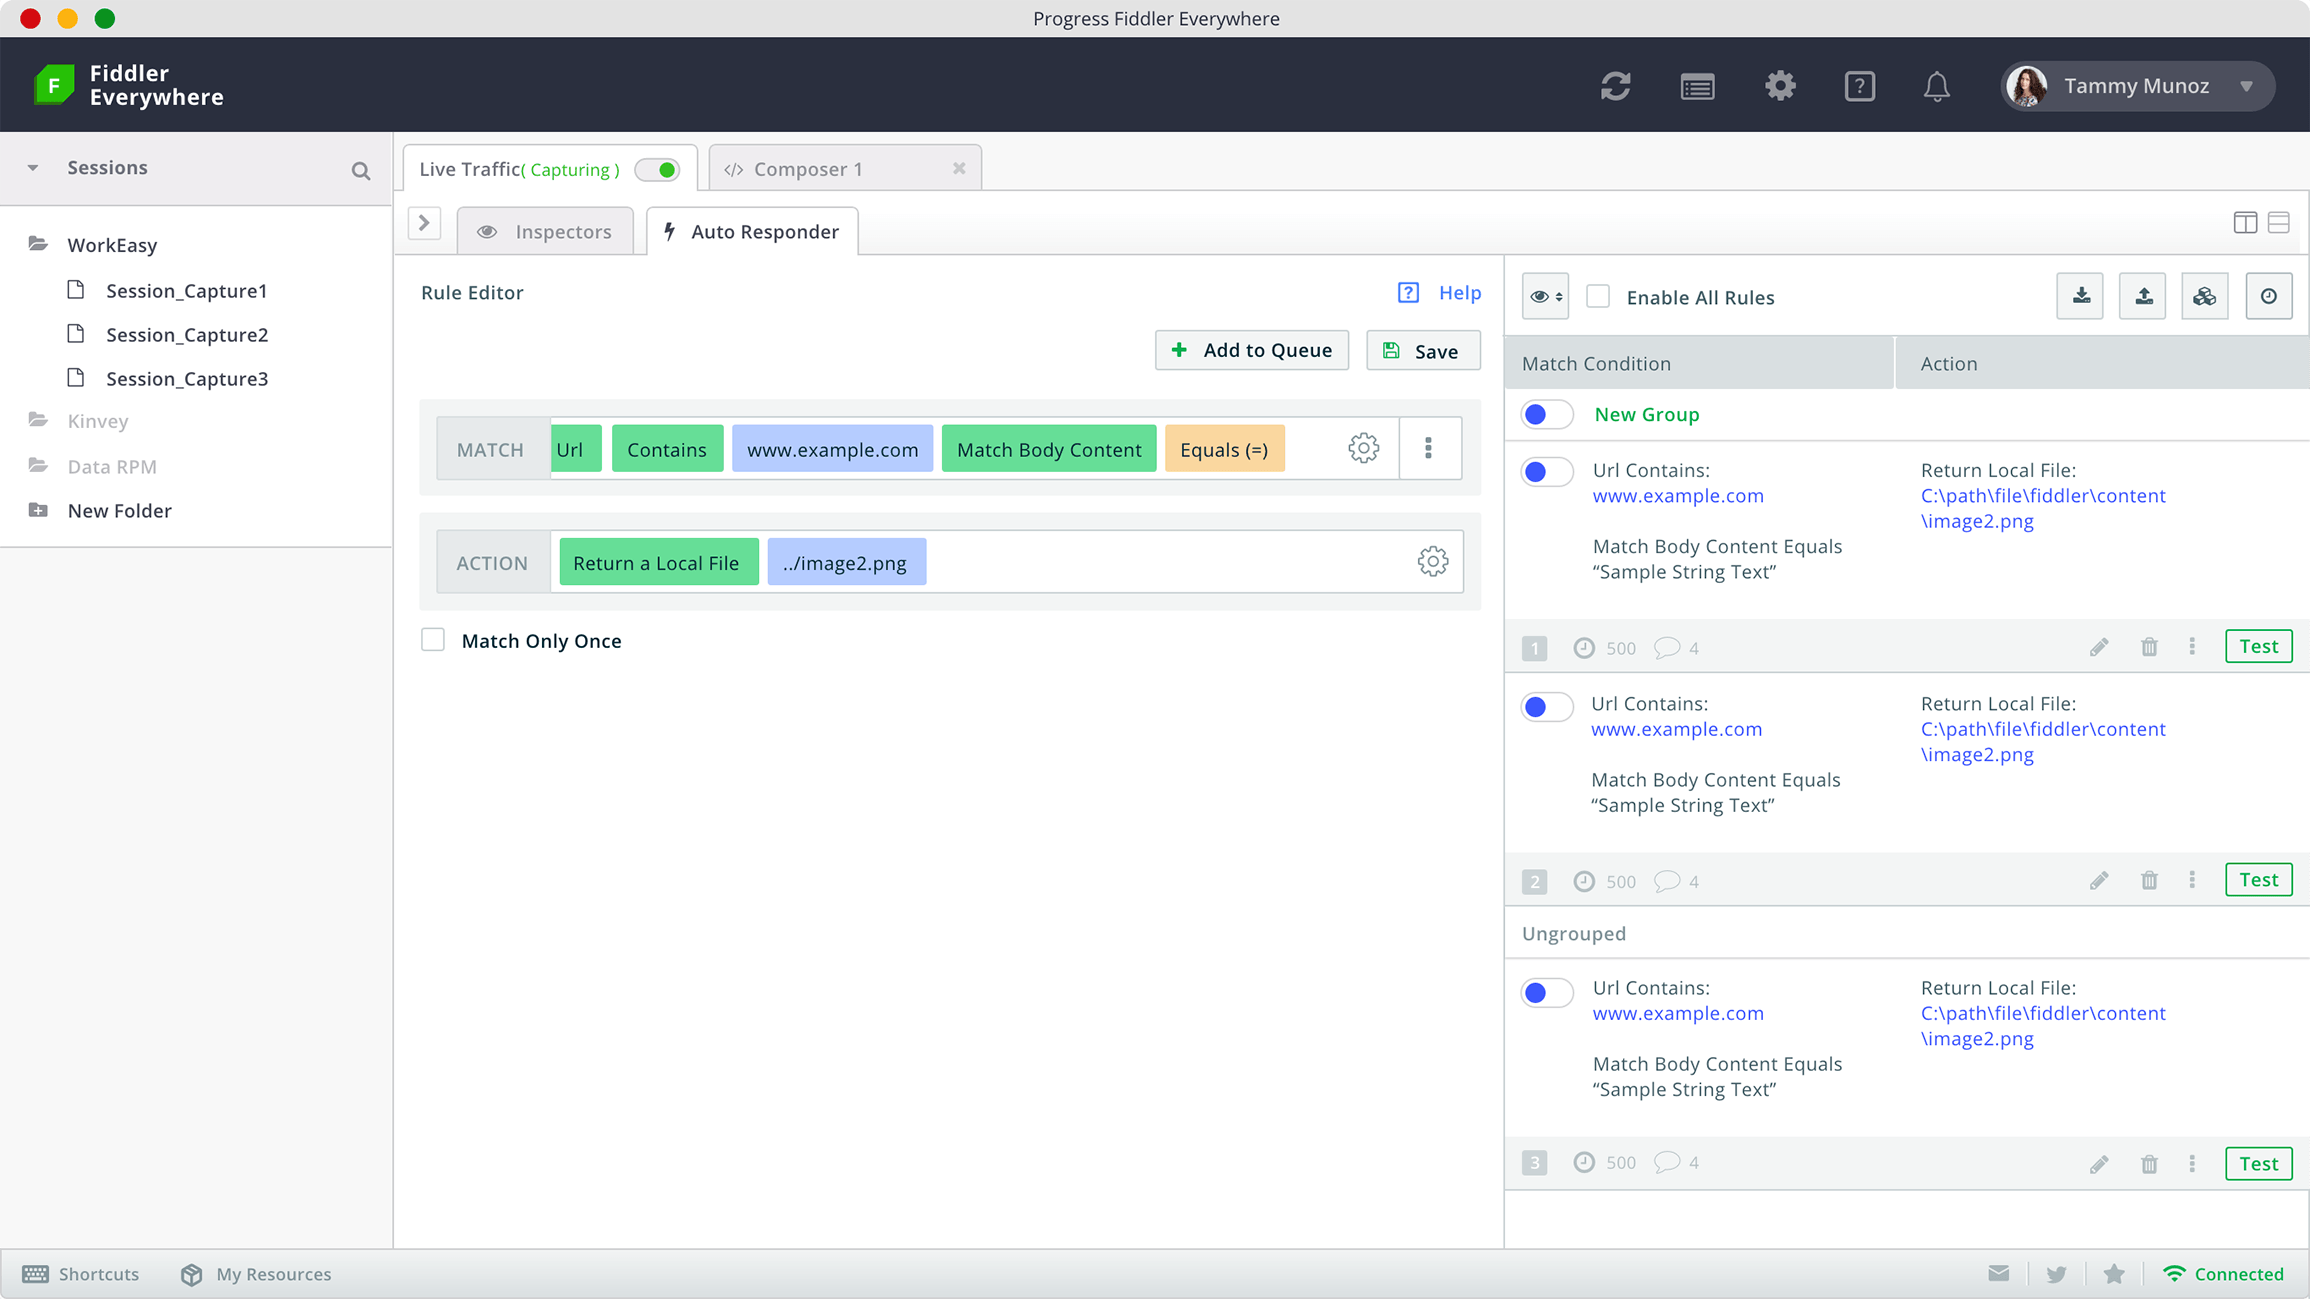Open the Equals (=) operator dropdown

click(1224, 449)
